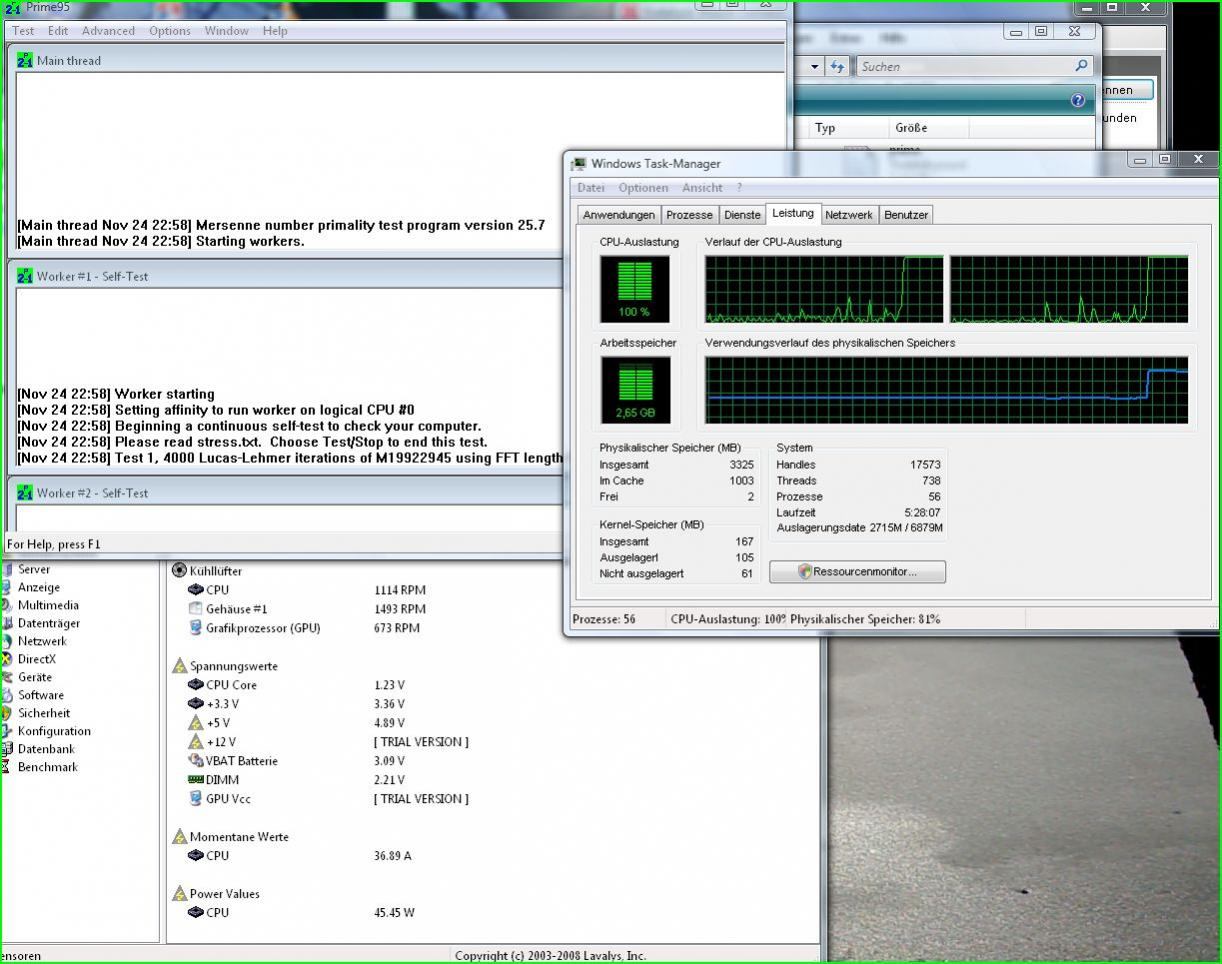The height and width of the screenshot is (964, 1222).
Task: Switch to the Anwendungen tab
Action: coord(619,215)
